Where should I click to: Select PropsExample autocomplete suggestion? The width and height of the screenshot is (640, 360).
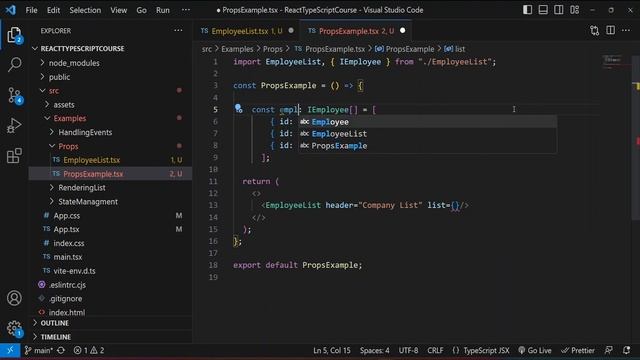click(x=427, y=146)
